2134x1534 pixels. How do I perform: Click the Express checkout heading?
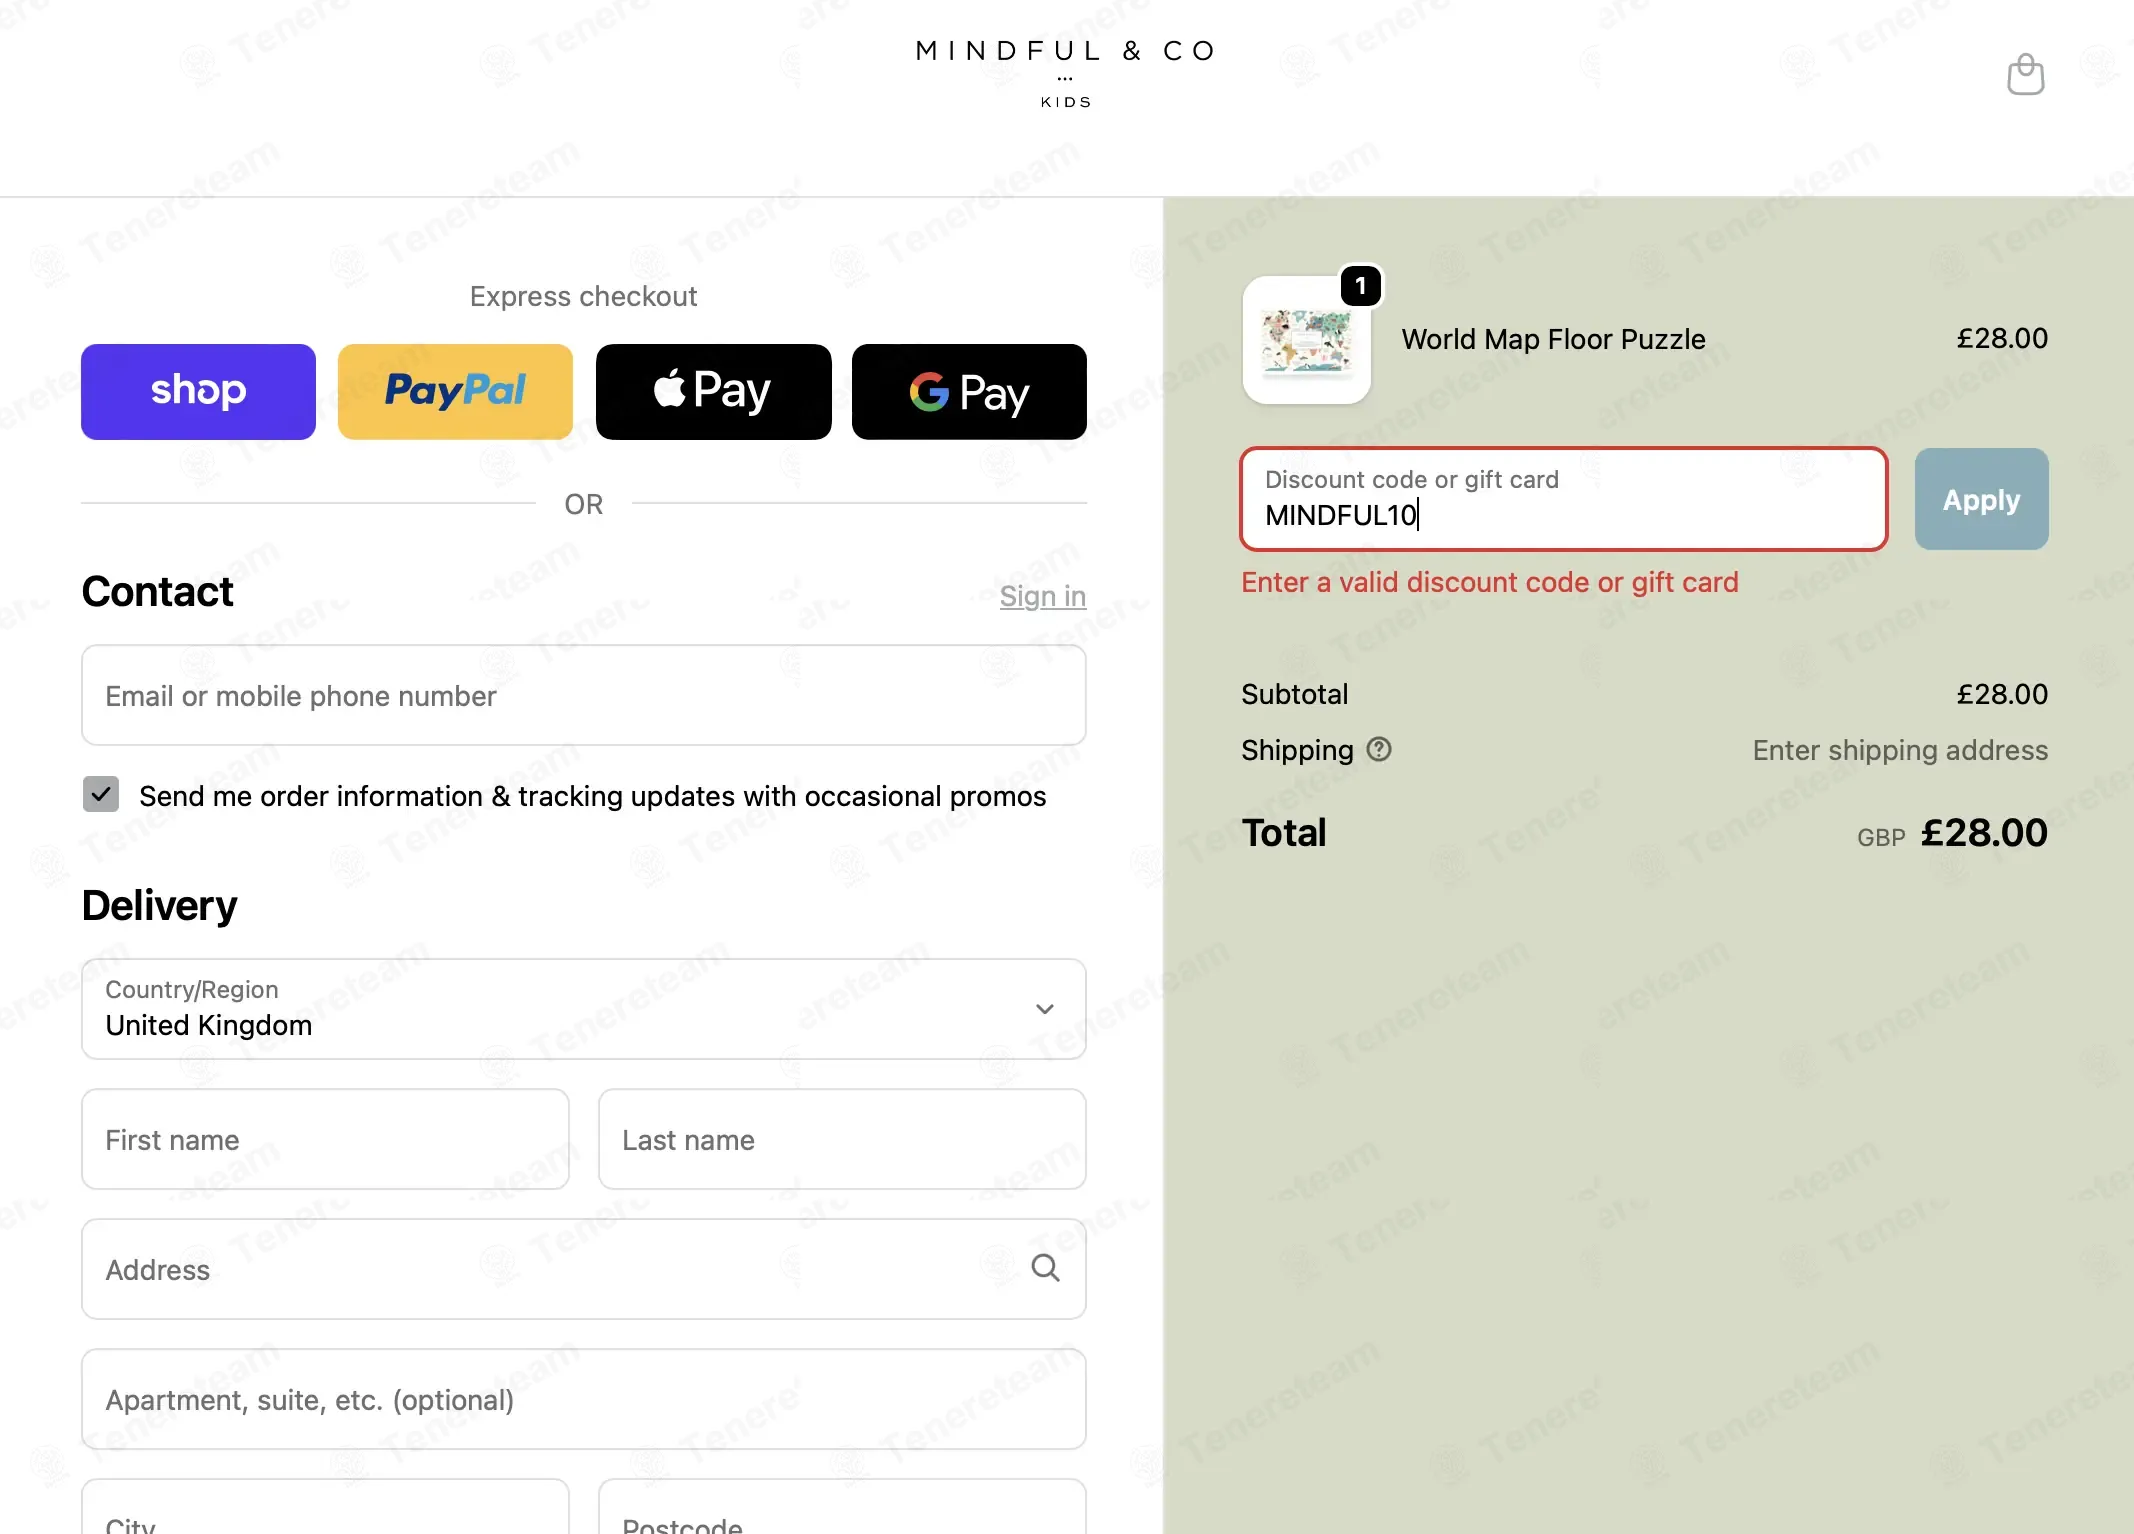click(583, 296)
